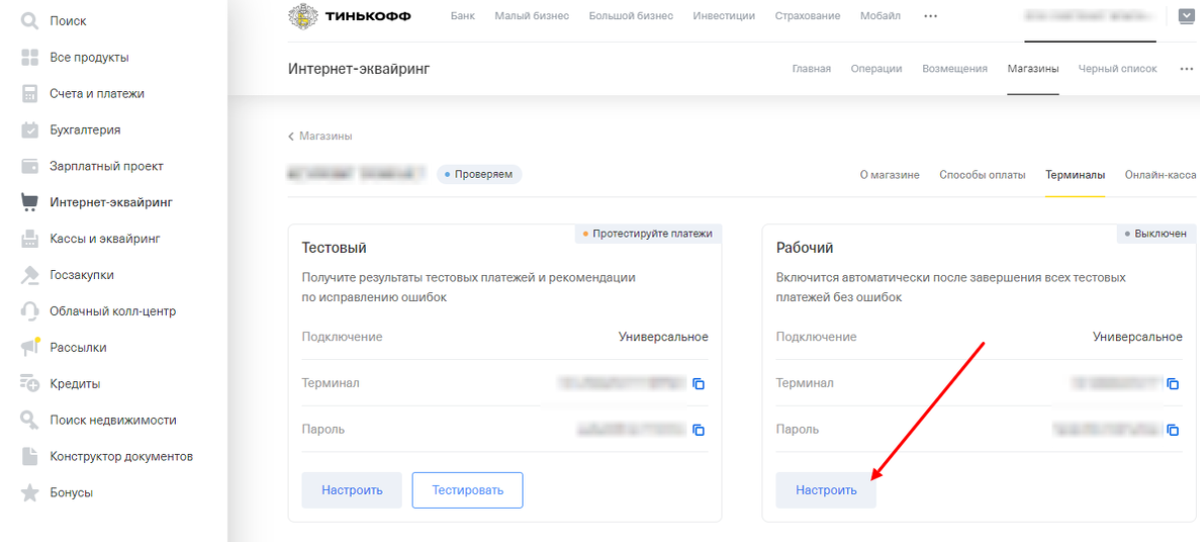Click the Бонусы star icon
Image resolution: width=1200 pixels, height=542 pixels.
coord(30,493)
